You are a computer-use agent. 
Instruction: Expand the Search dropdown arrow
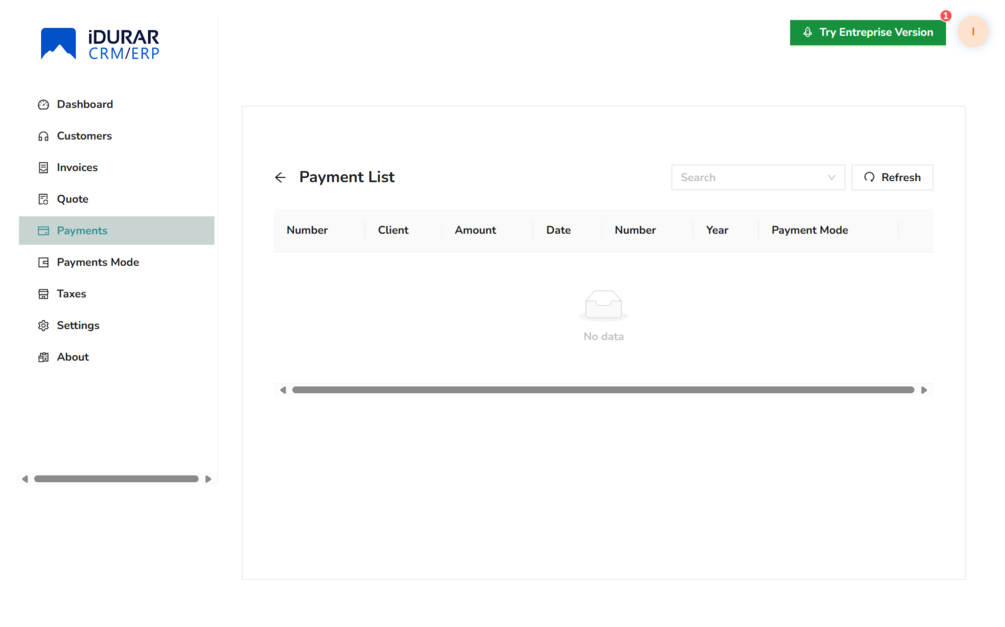(831, 178)
